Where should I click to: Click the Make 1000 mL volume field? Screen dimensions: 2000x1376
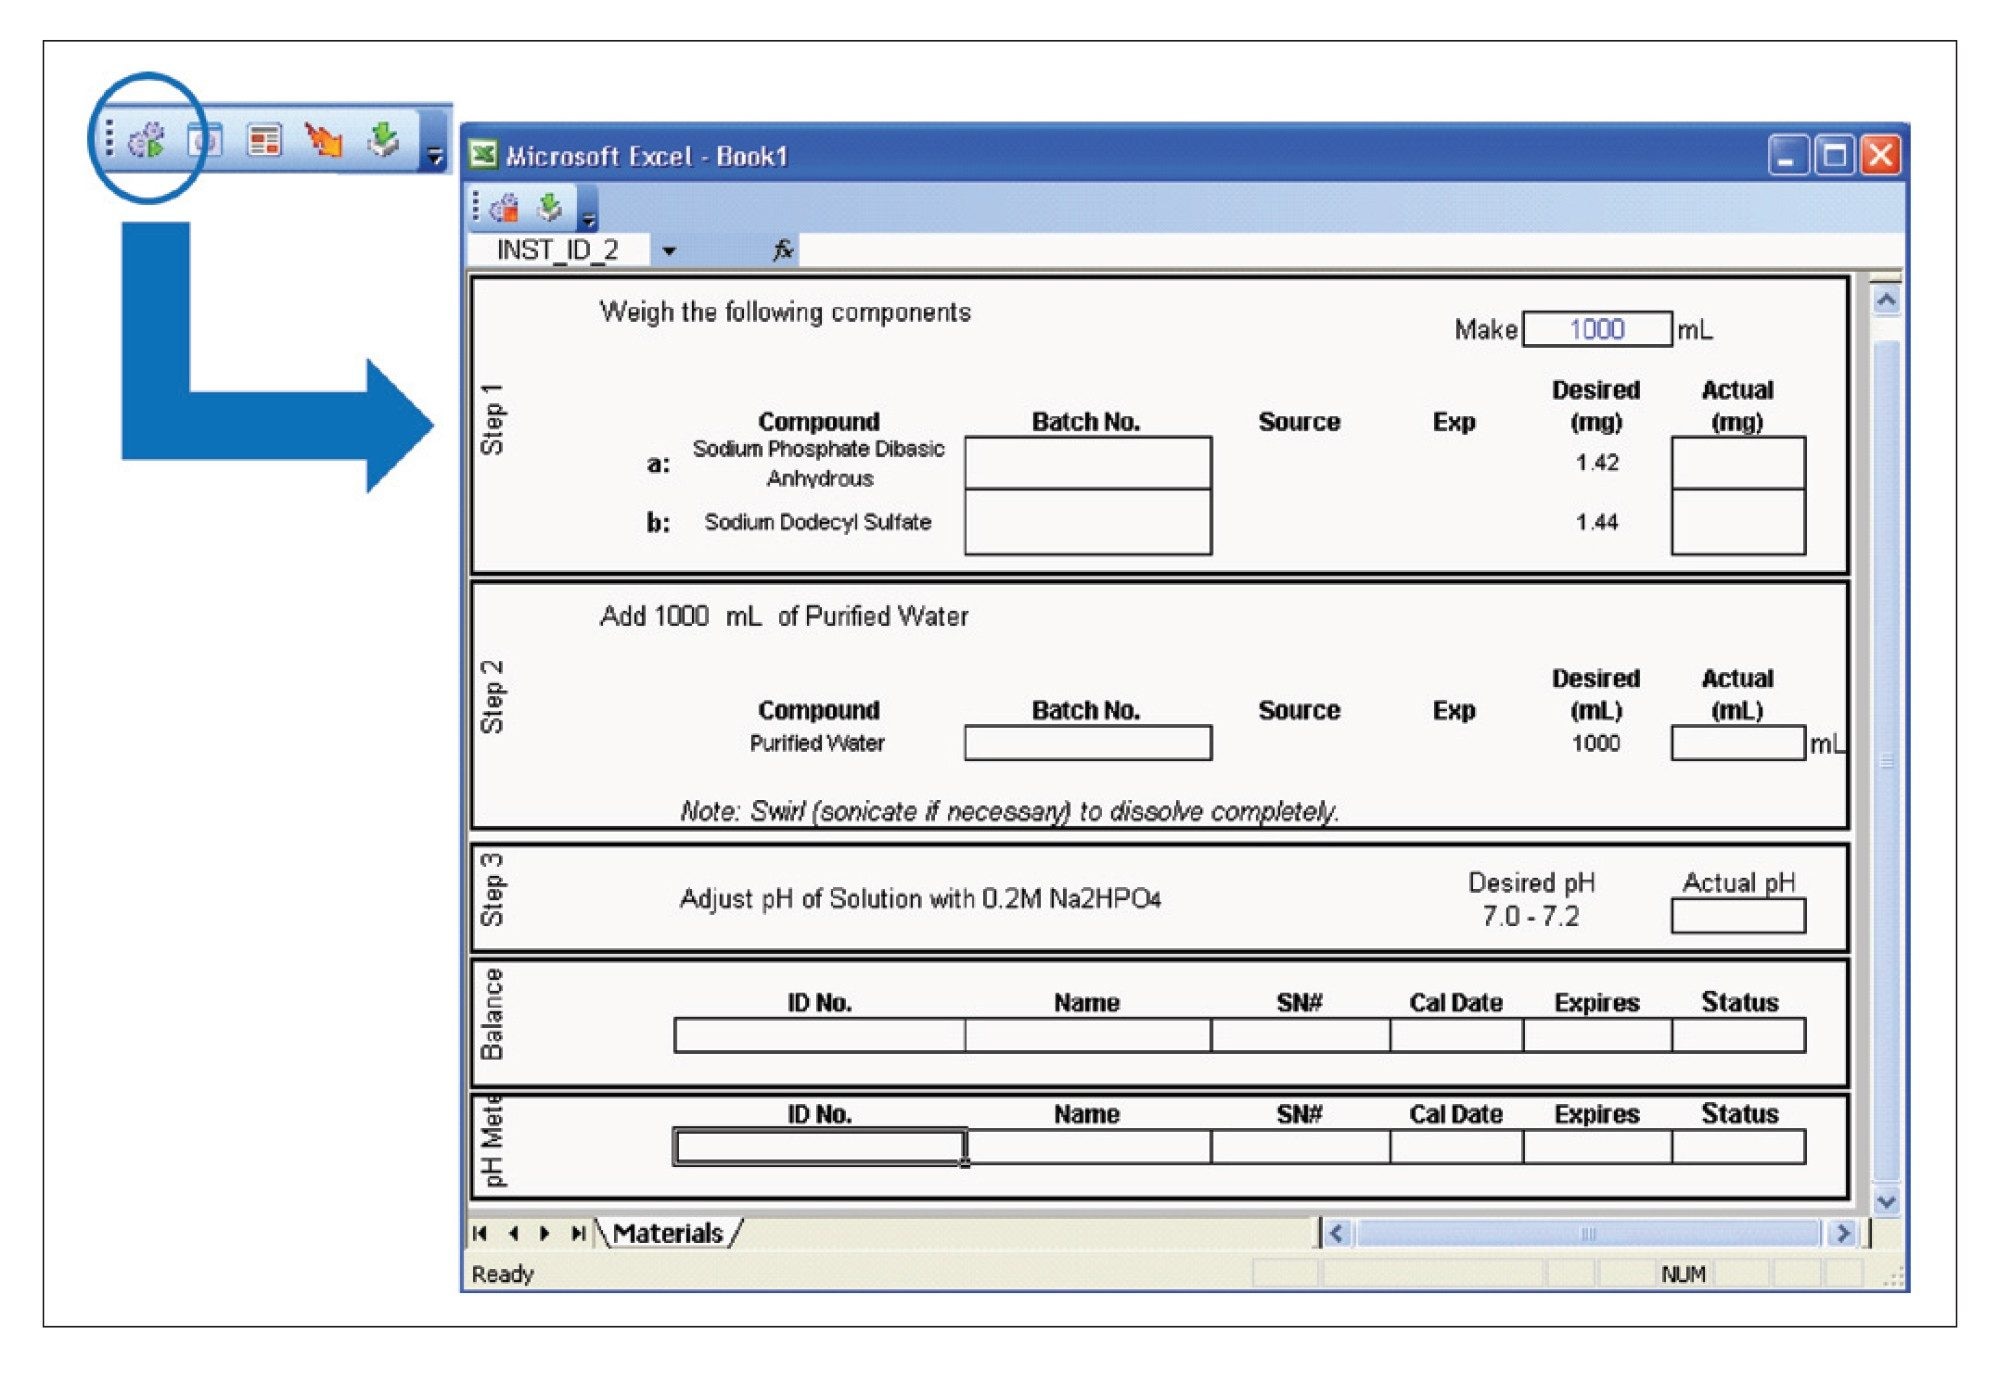(1596, 329)
